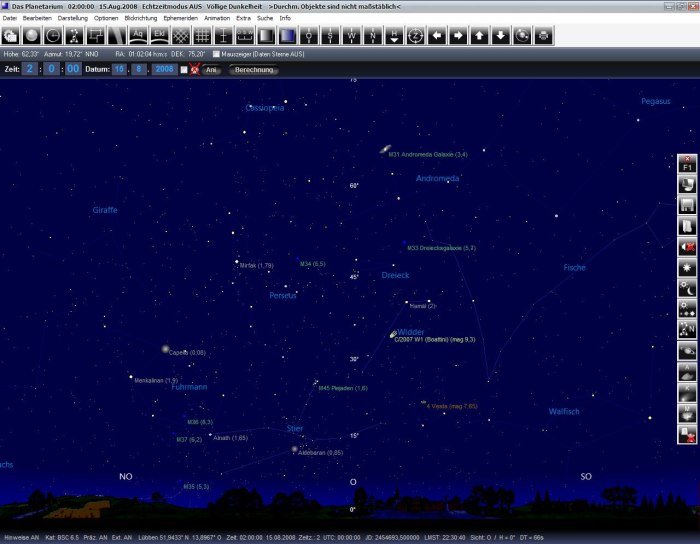Click the Ekl ecliptic toolbar icon
Screen dimensions: 700x544
click(160, 36)
